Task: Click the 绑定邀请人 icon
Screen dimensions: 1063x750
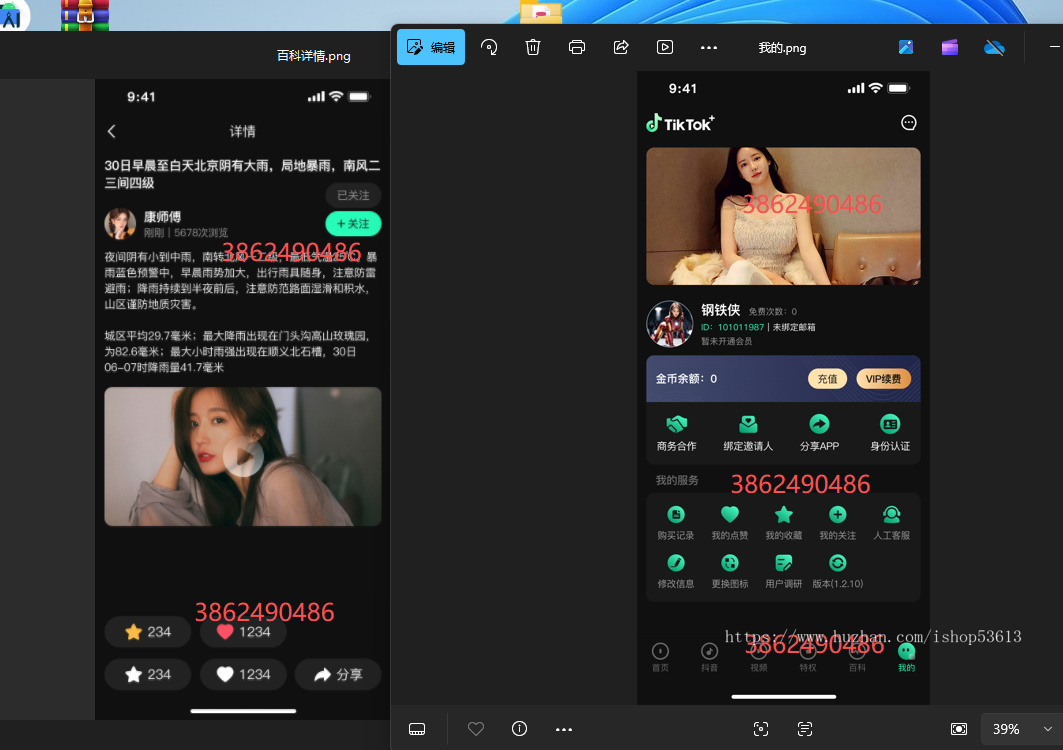Action: click(748, 425)
